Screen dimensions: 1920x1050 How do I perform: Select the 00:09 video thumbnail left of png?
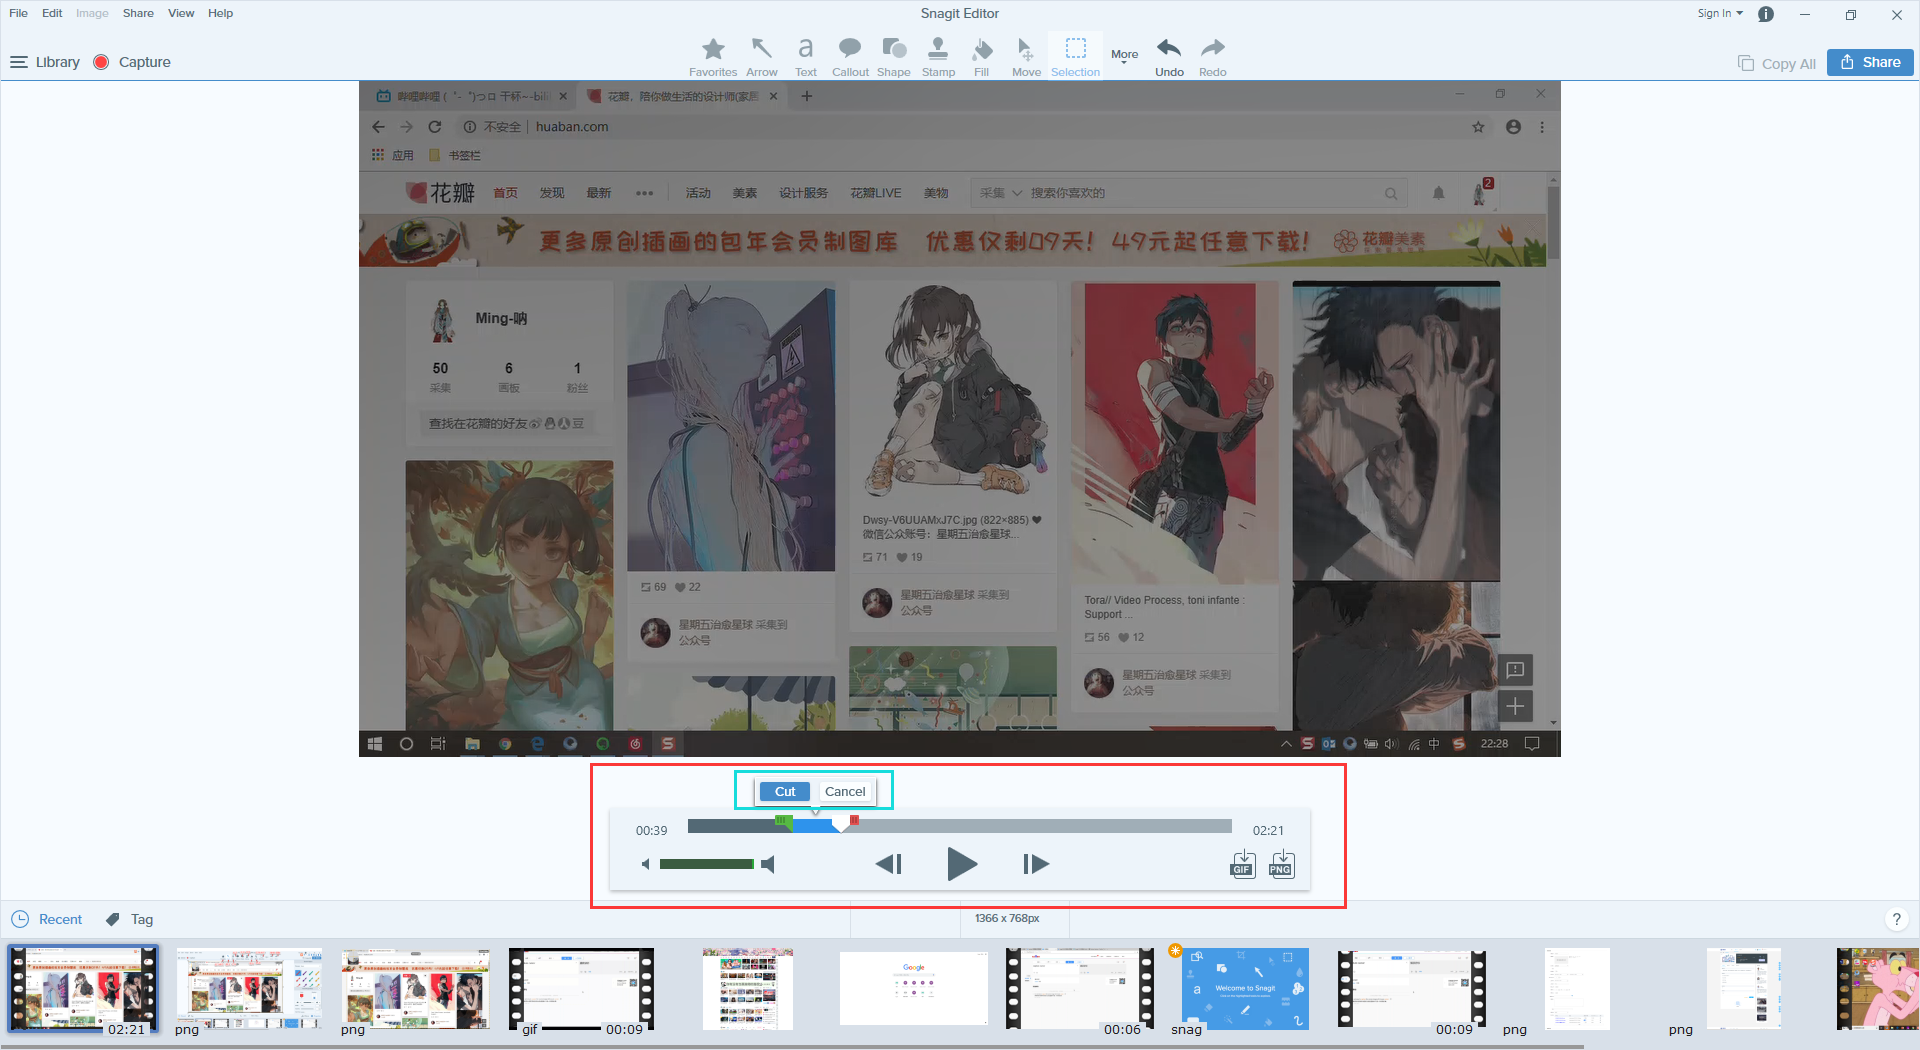[x=1411, y=990]
